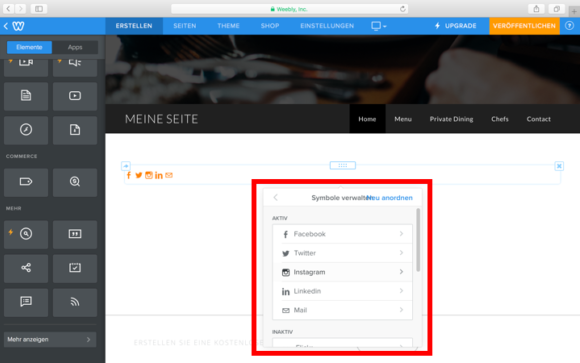The image size is (580, 363).
Task: Open the THEME tab
Action: pos(228,26)
